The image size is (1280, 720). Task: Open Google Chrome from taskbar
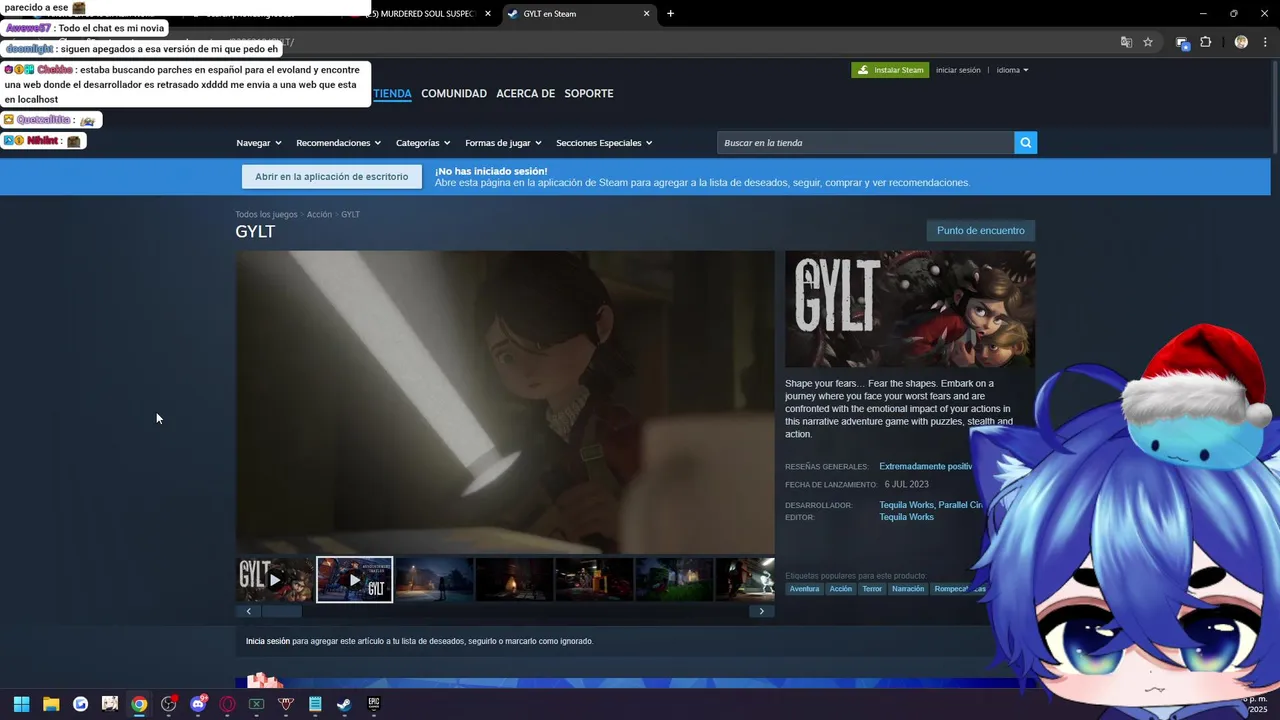point(139,704)
